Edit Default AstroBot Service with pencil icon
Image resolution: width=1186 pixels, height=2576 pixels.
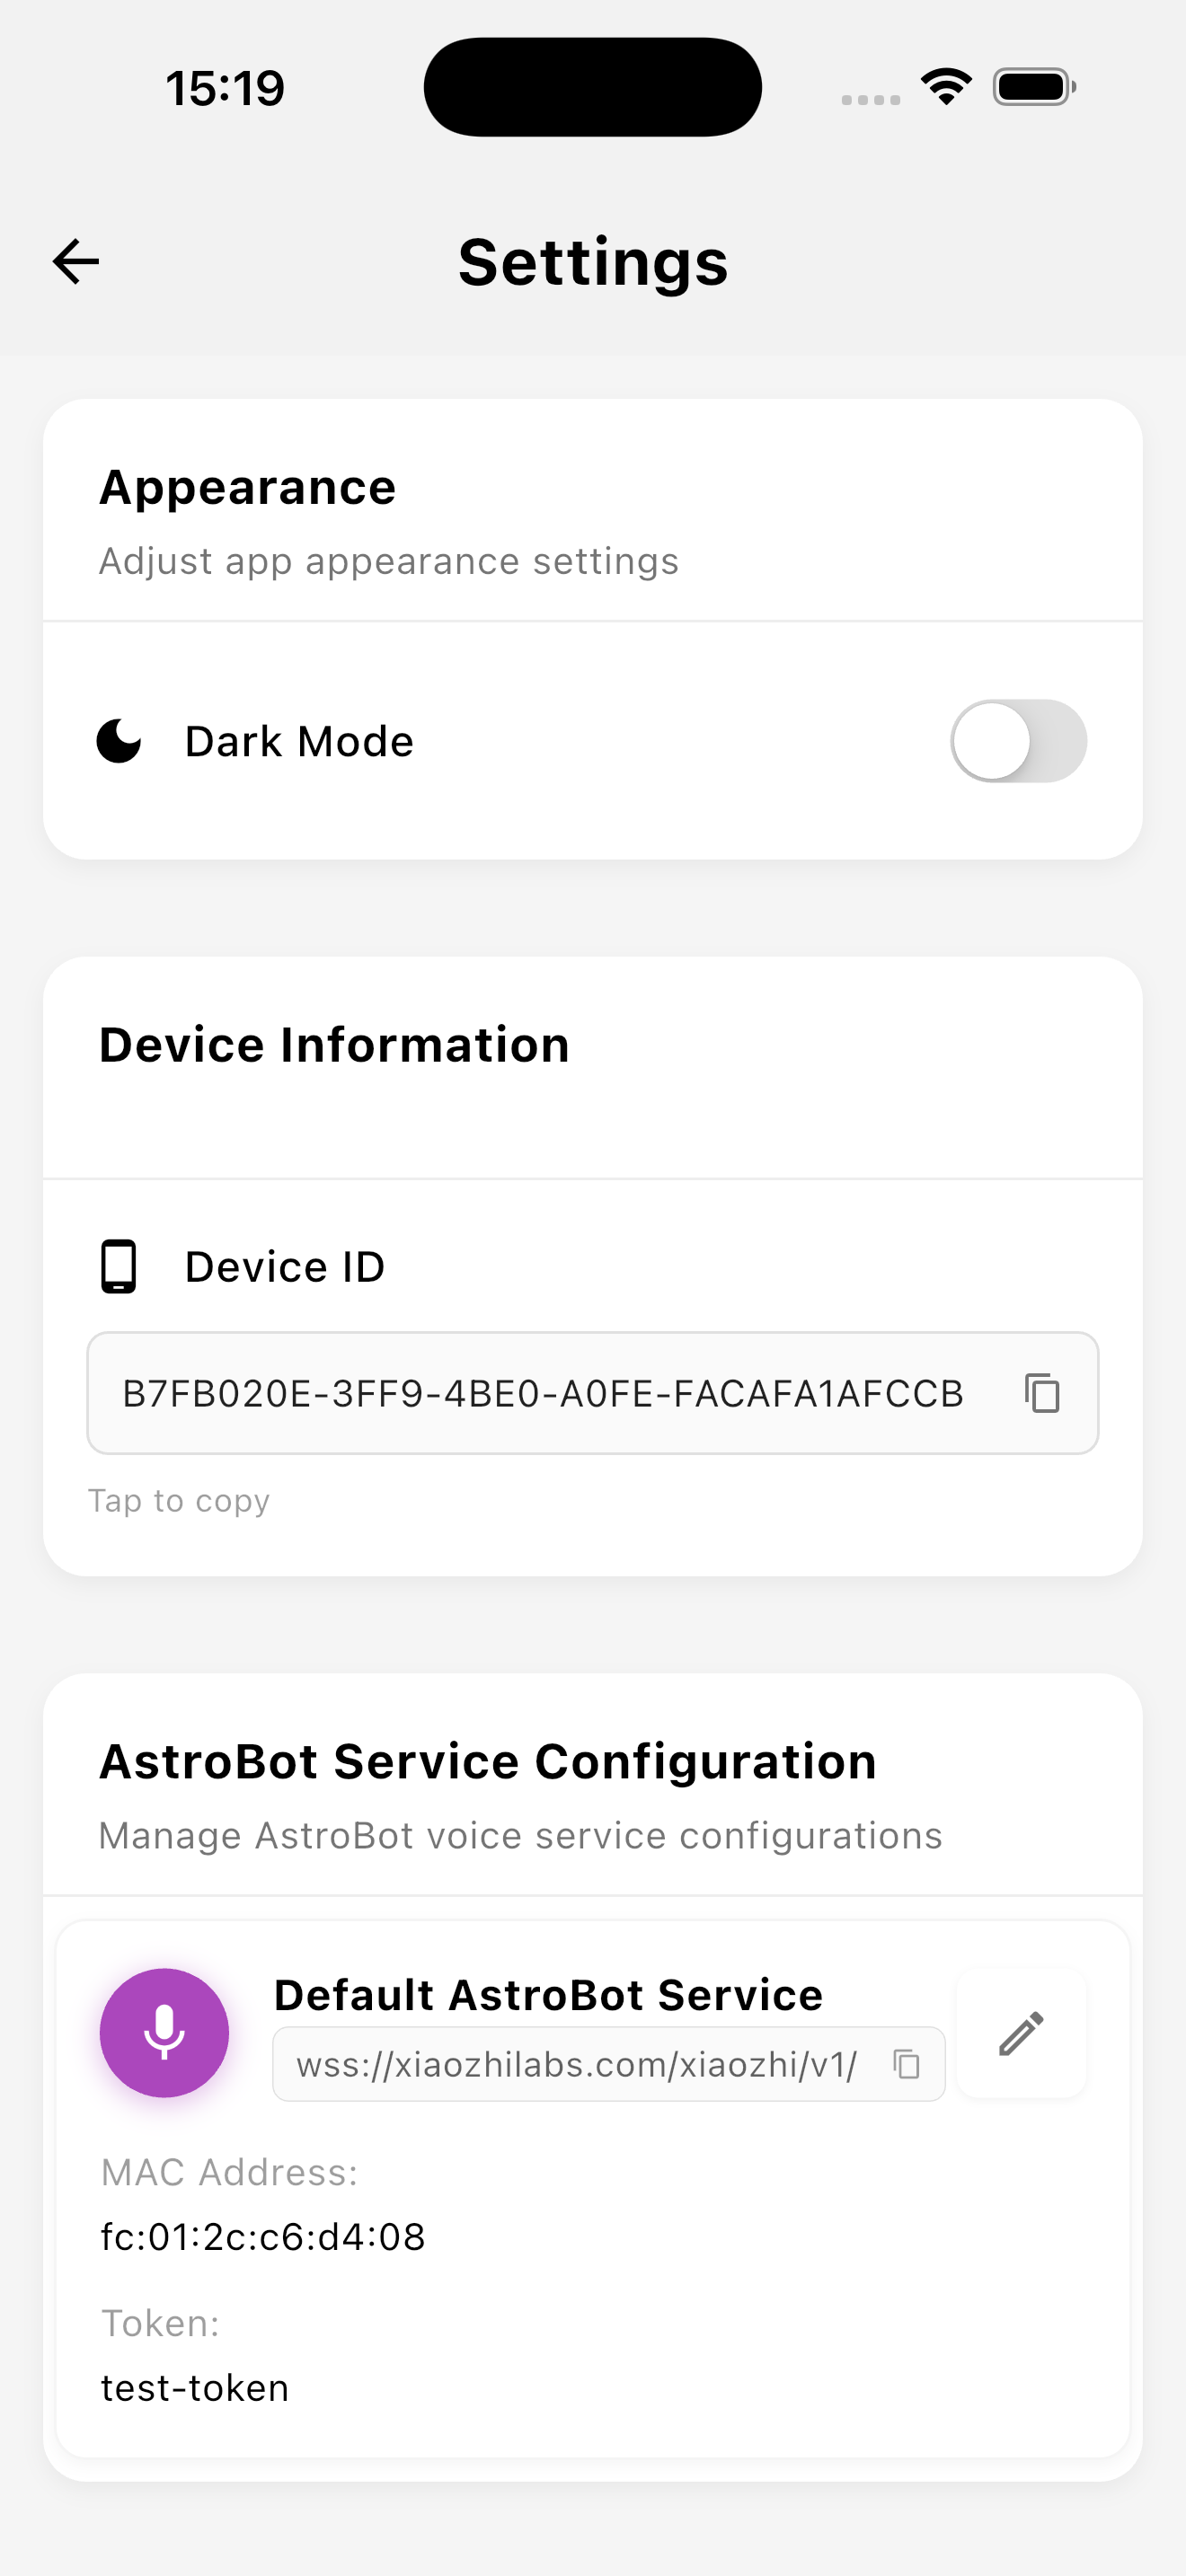1021,2033
